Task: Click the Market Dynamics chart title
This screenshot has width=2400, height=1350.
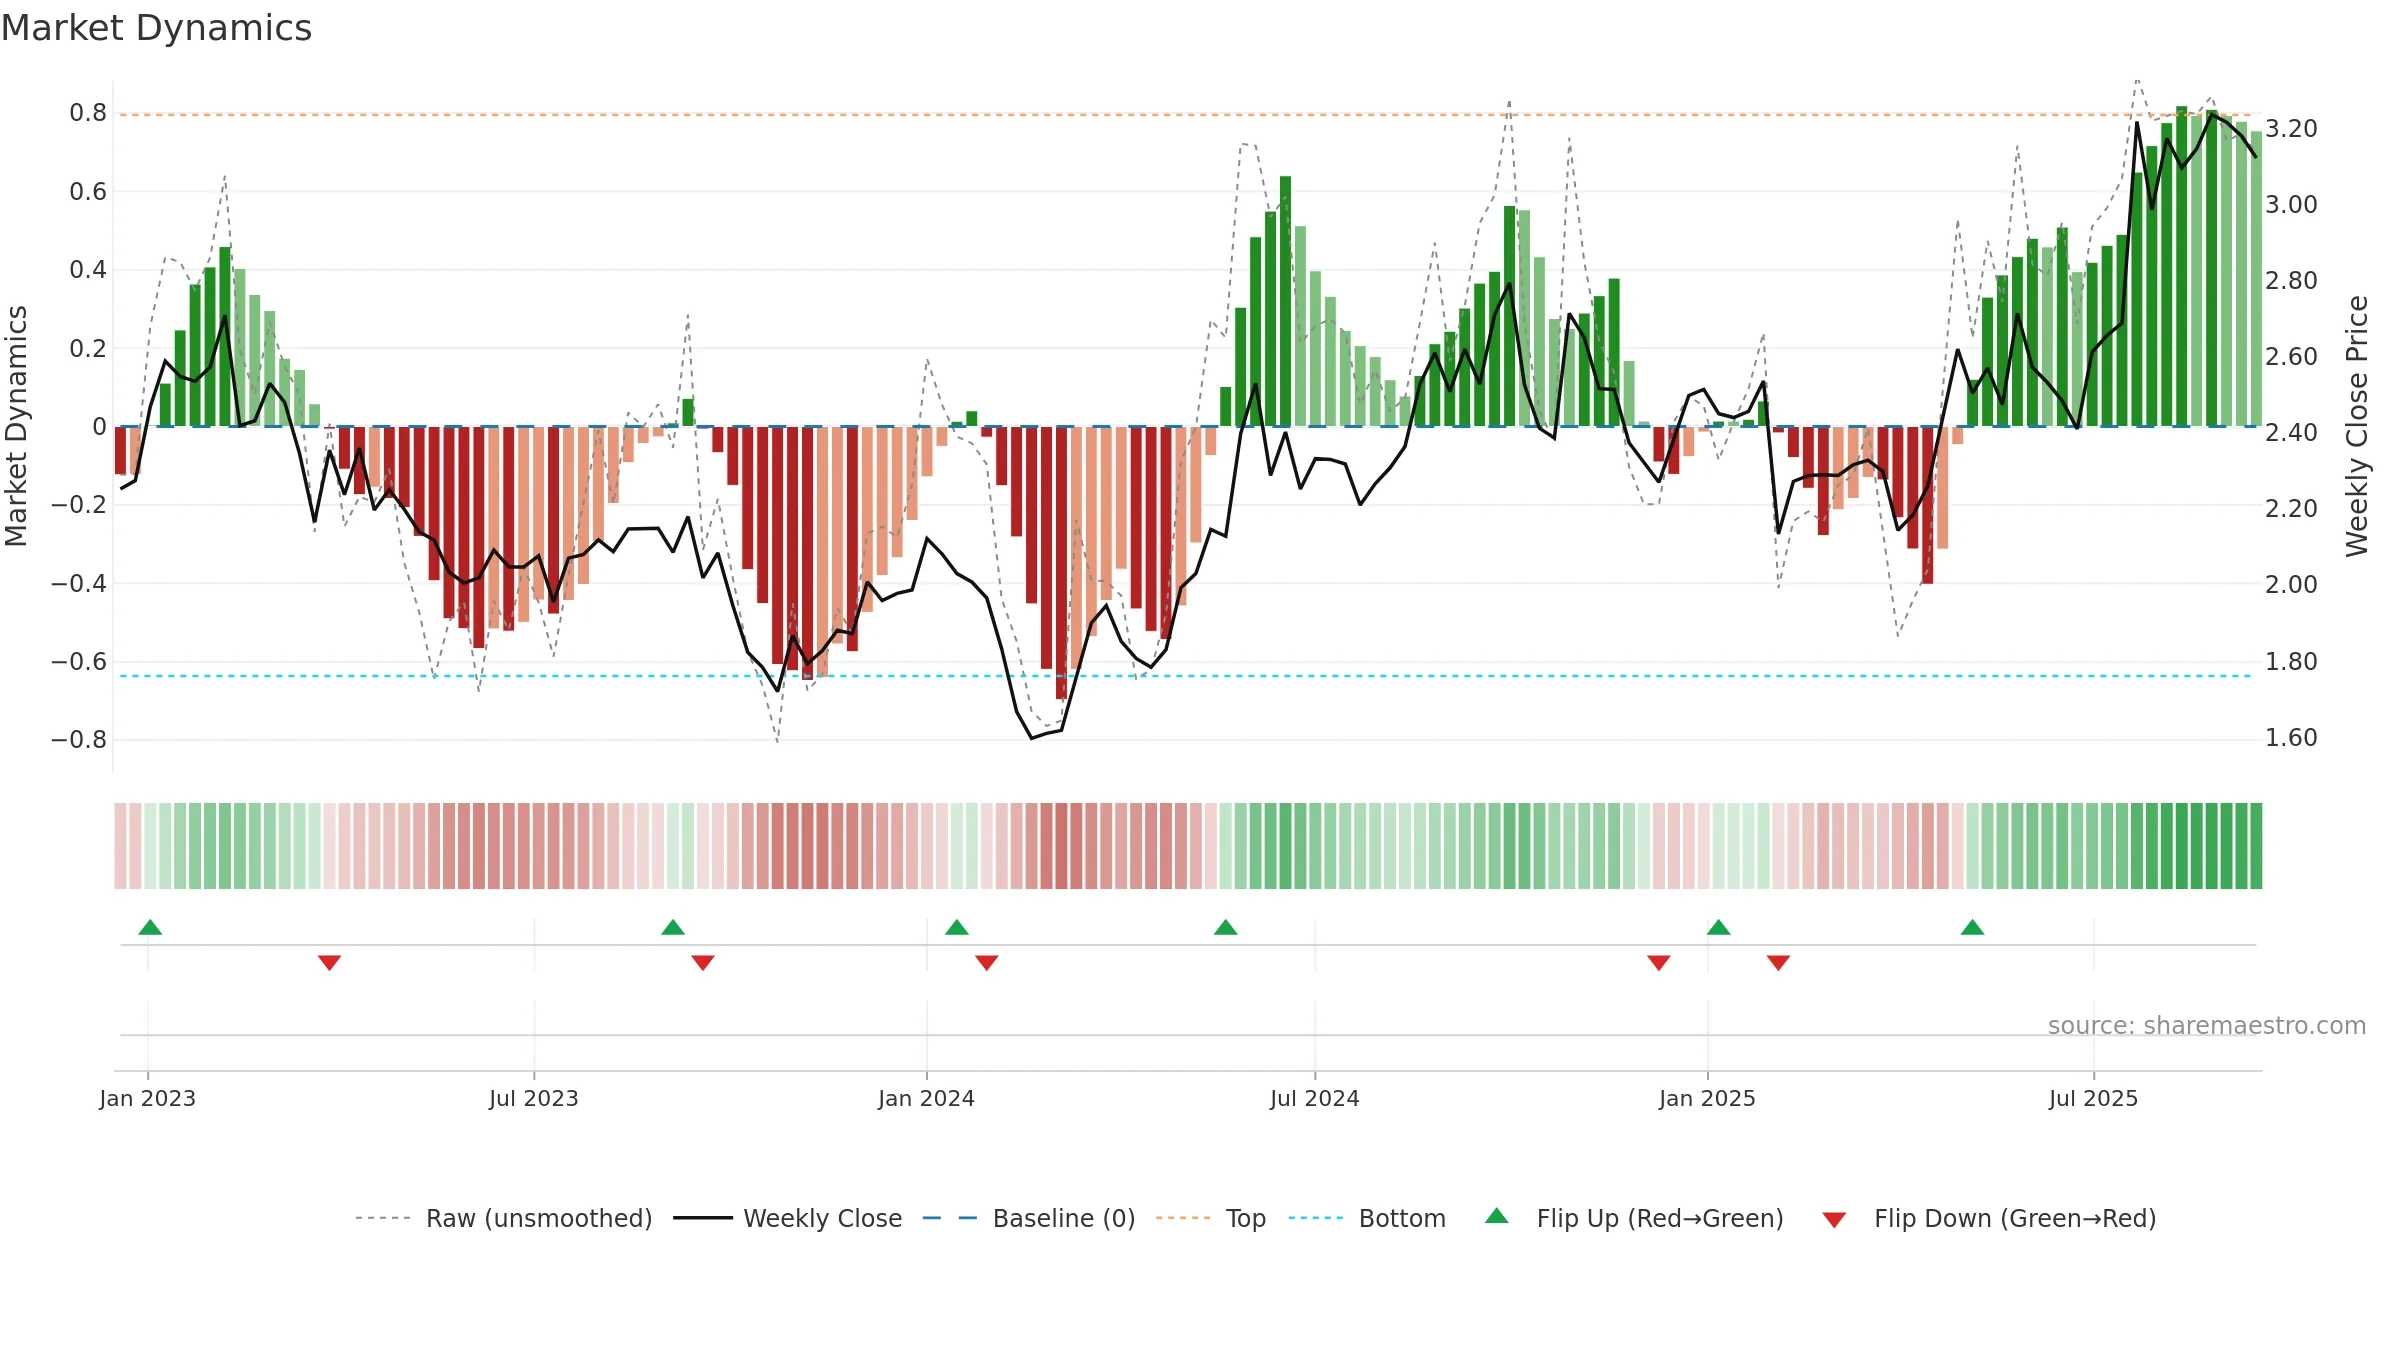Action: point(156,28)
